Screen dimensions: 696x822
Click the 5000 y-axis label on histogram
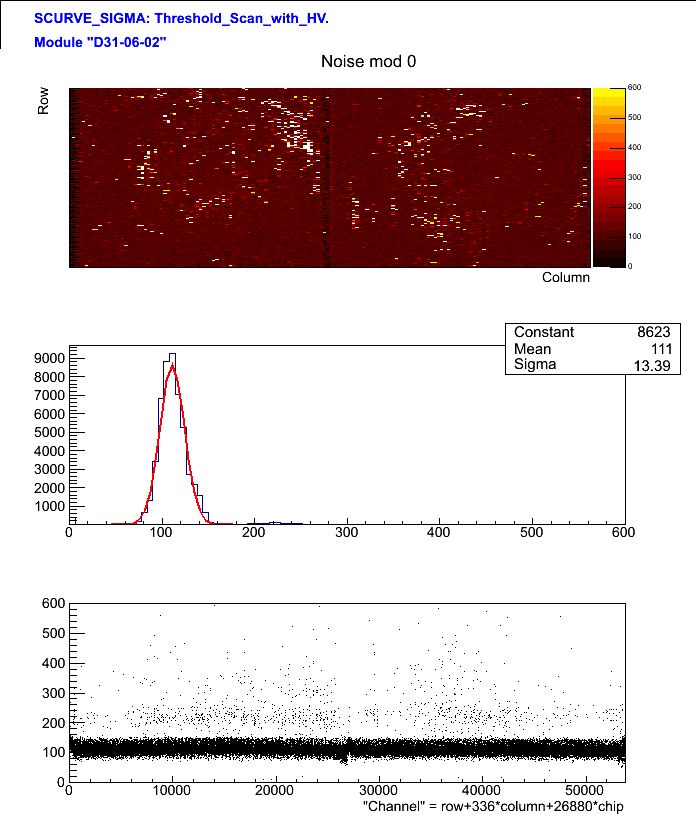tap(49, 432)
